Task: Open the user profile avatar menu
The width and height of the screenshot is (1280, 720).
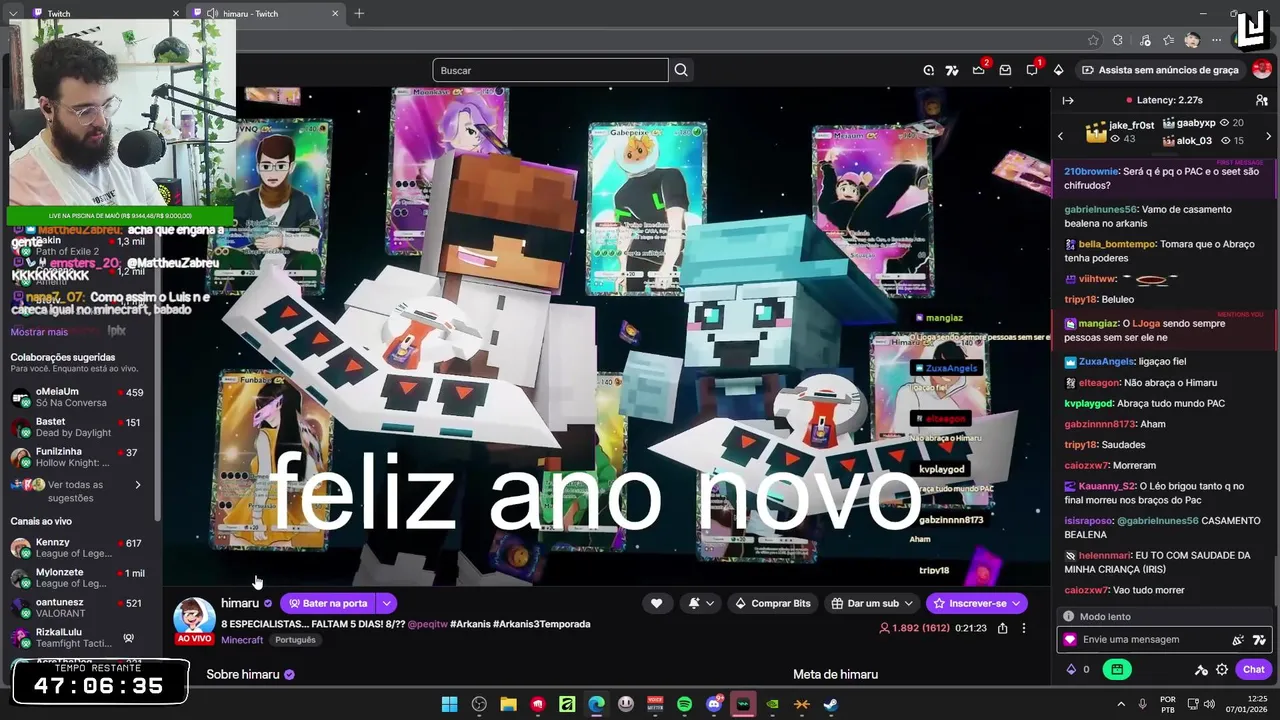Action: 1261,70
